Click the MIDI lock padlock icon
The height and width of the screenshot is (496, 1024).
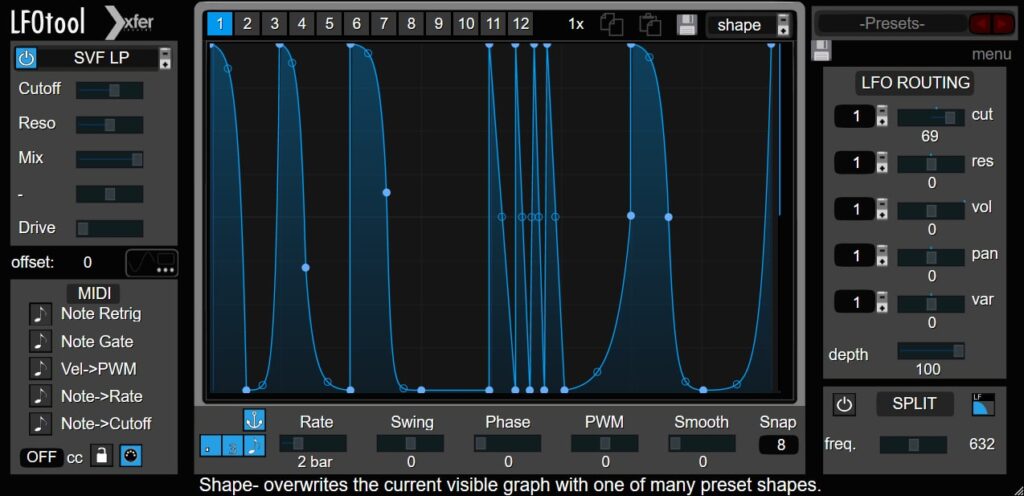click(x=101, y=456)
